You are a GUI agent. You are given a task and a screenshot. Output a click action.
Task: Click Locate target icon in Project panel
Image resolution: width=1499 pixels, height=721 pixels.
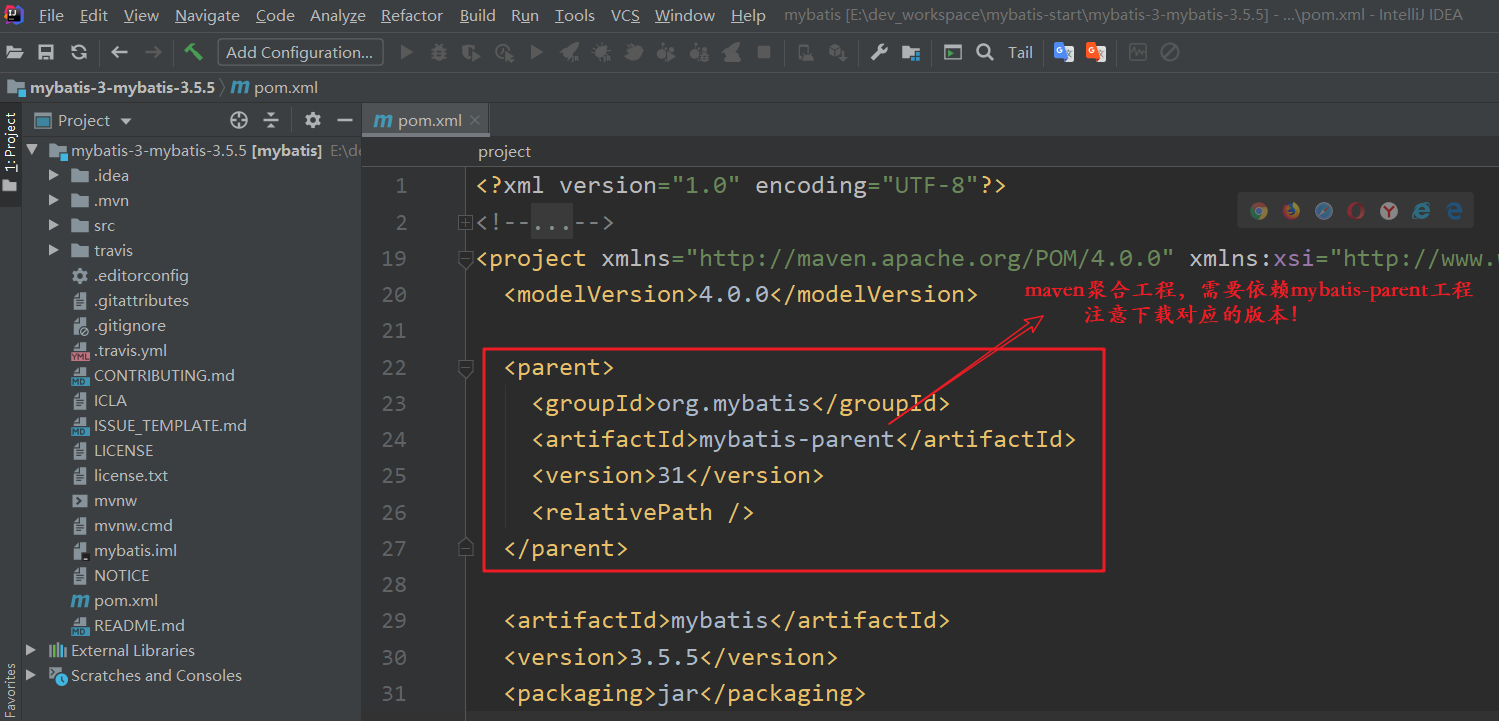pos(239,120)
